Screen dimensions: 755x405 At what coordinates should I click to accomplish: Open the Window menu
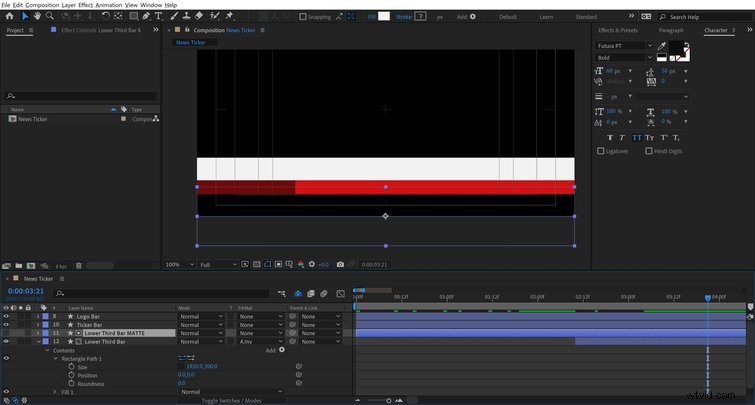click(x=151, y=5)
